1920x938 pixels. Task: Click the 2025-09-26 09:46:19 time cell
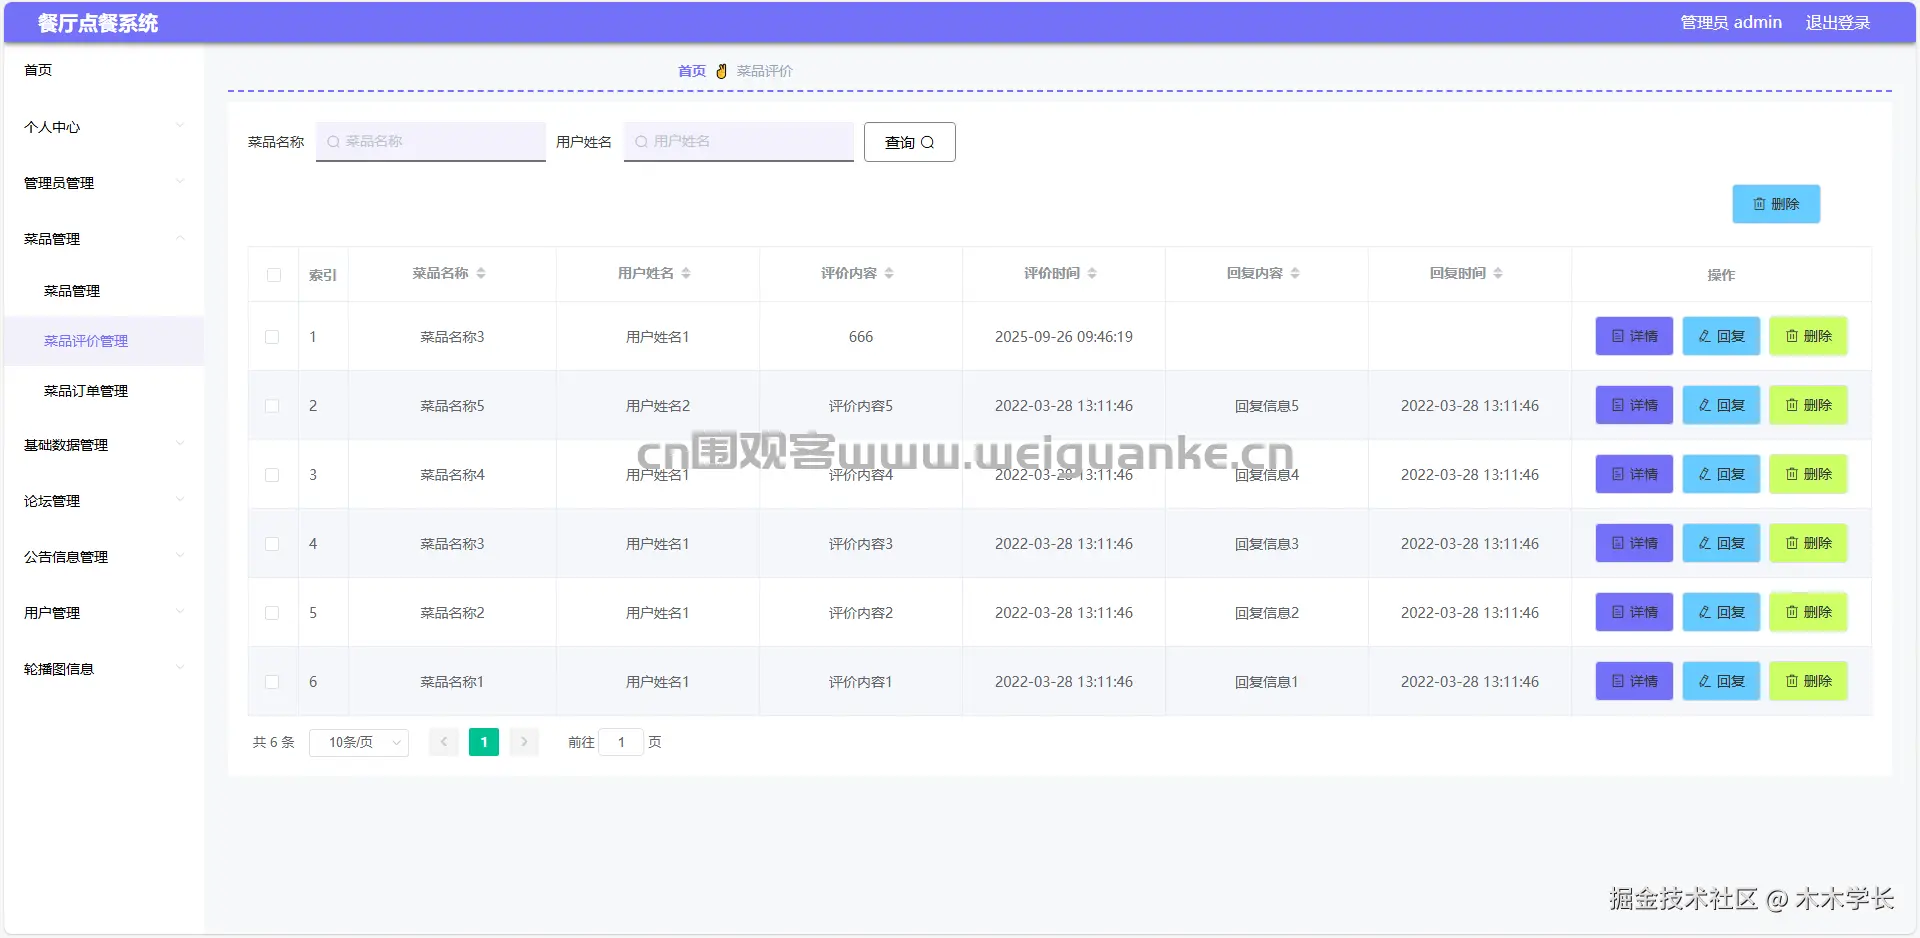1064,337
